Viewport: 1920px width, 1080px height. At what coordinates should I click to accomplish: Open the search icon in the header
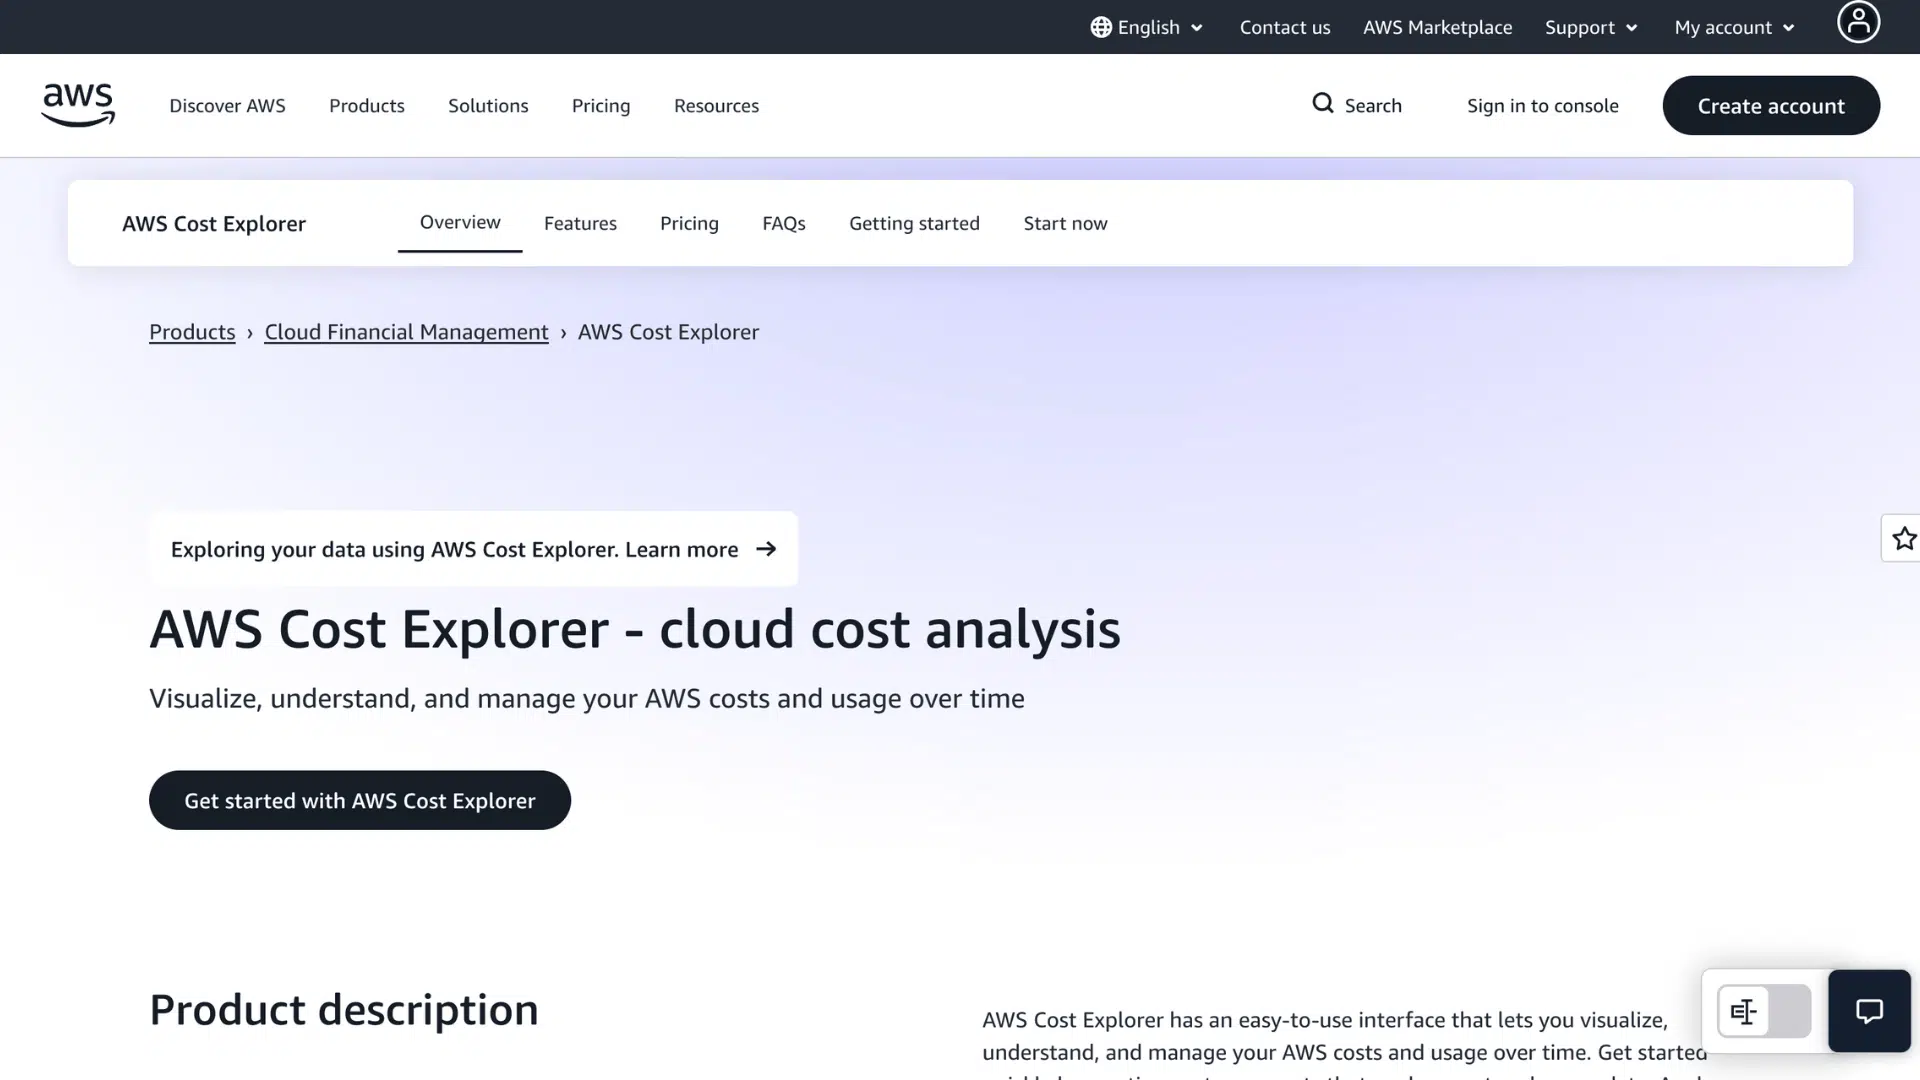pos(1322,104)
